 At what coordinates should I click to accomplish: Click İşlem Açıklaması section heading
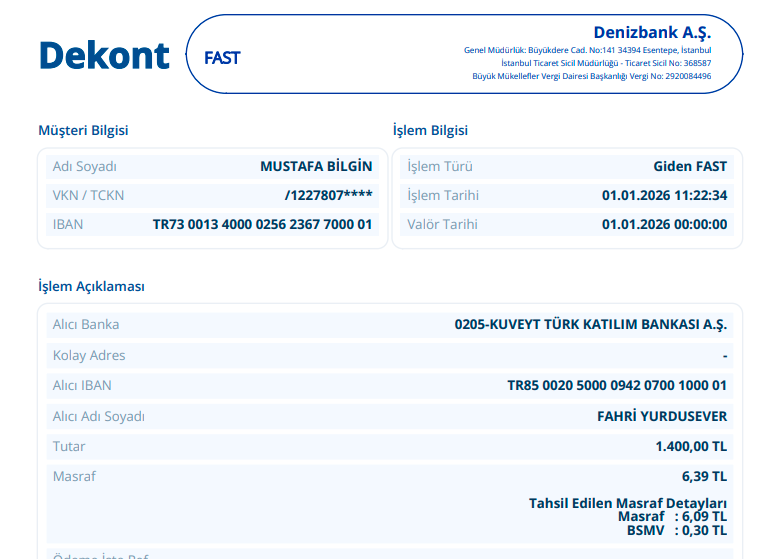pos(91,286)
